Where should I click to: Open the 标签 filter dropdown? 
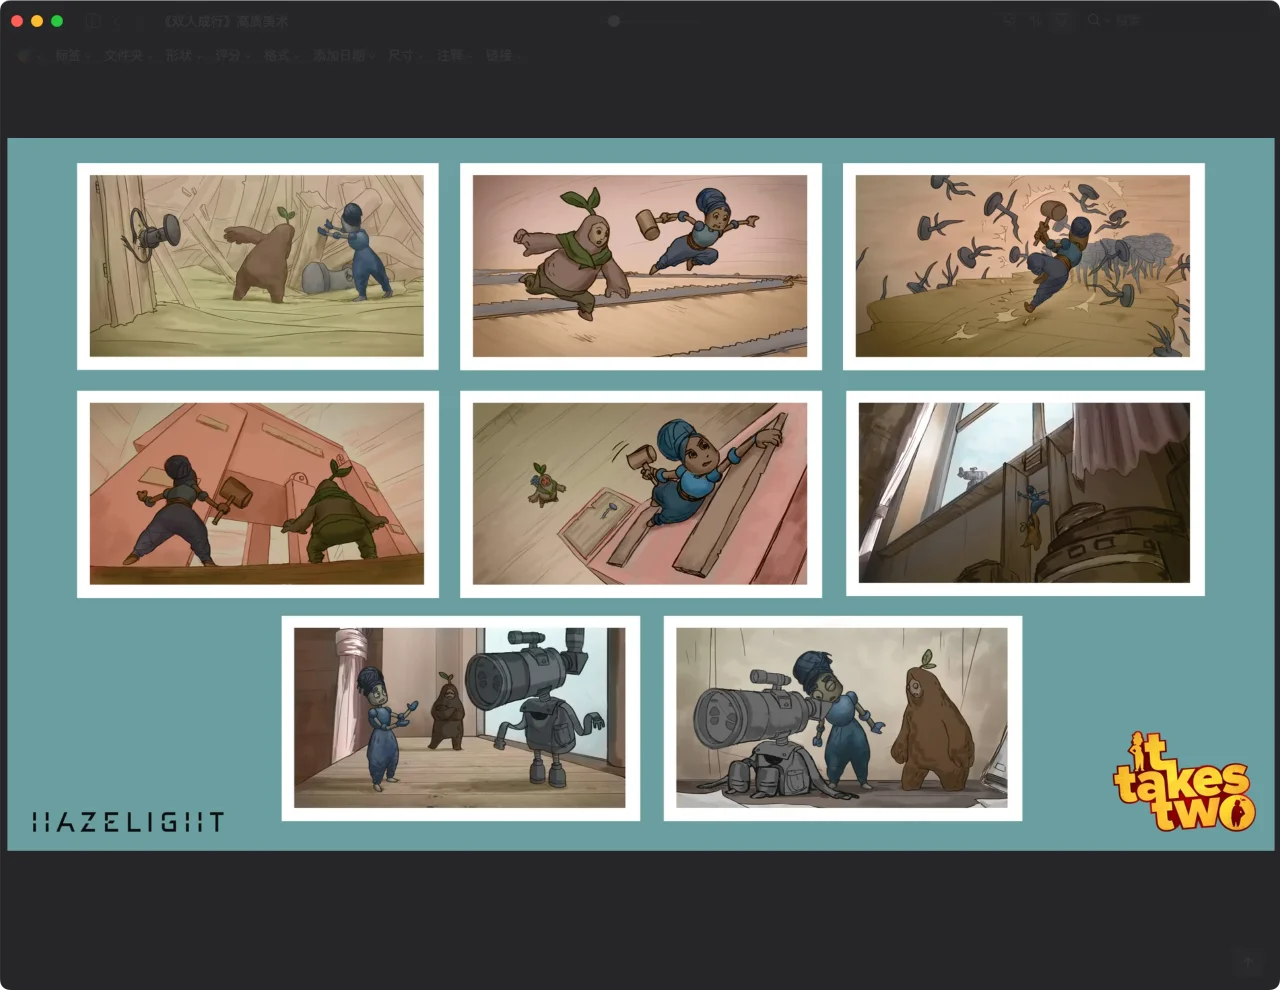click(x=71, y=56)
